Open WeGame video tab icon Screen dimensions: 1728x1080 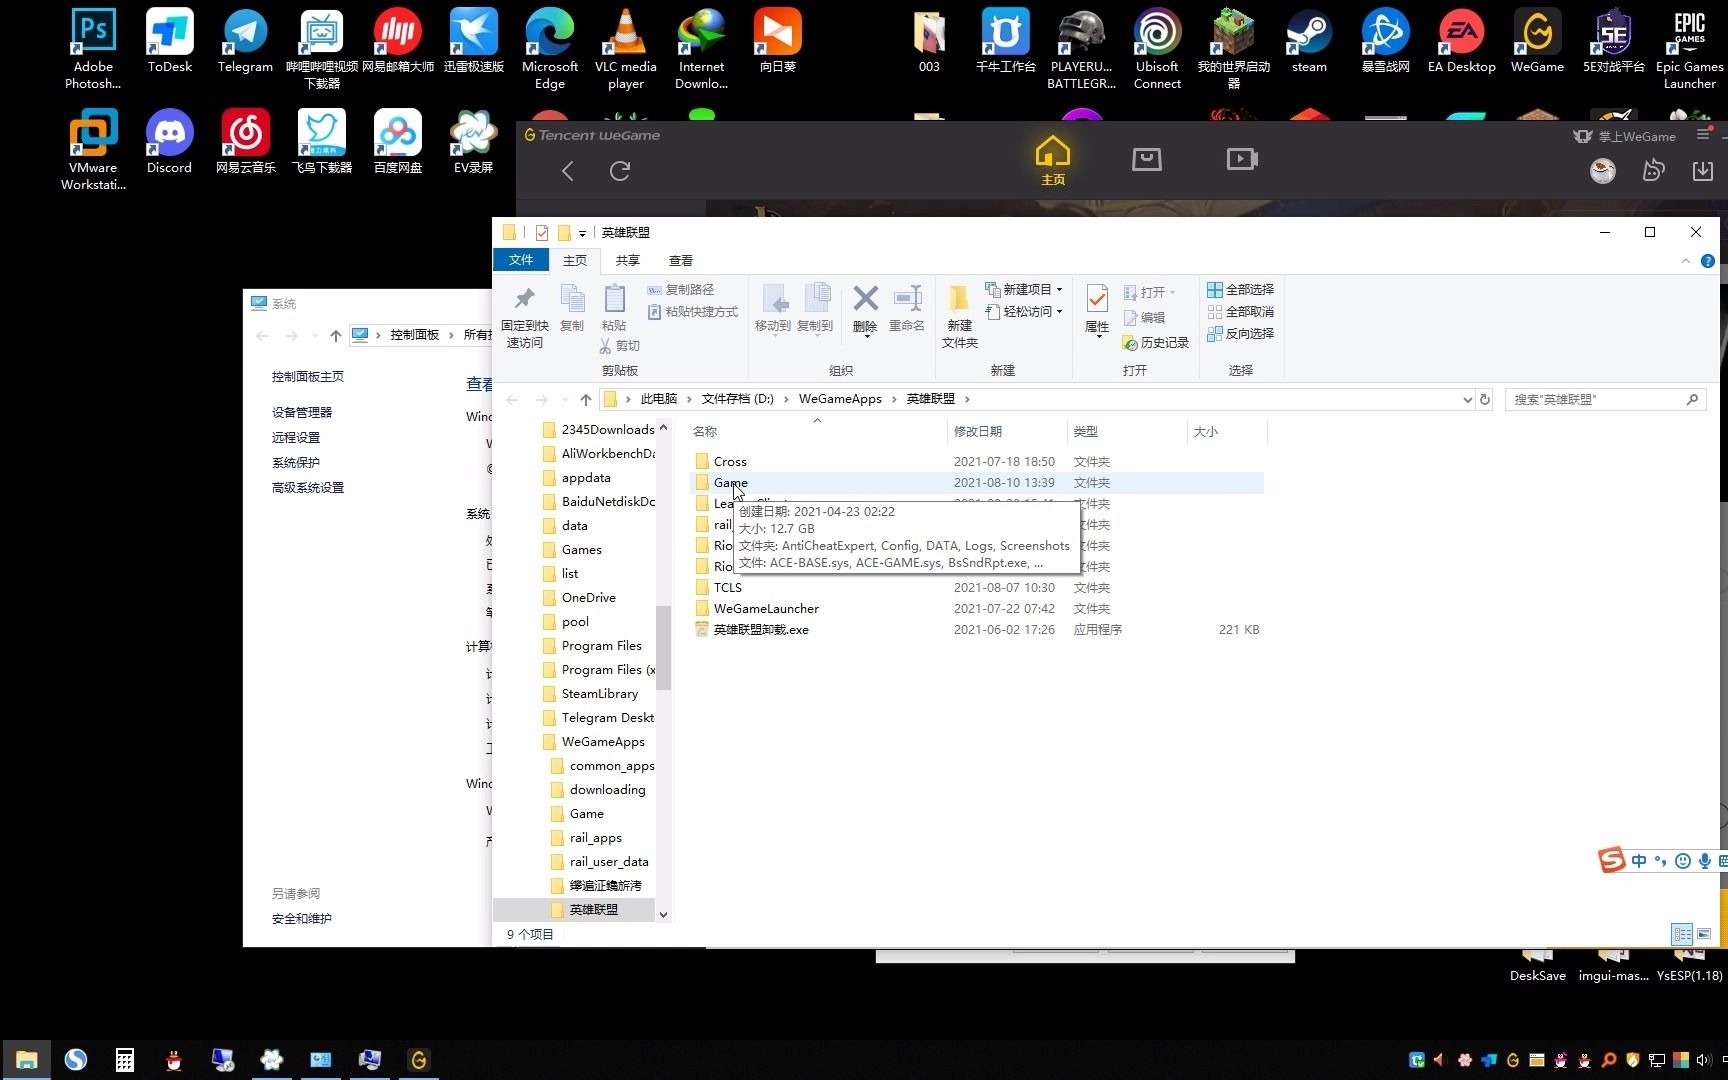(1241, 158)
